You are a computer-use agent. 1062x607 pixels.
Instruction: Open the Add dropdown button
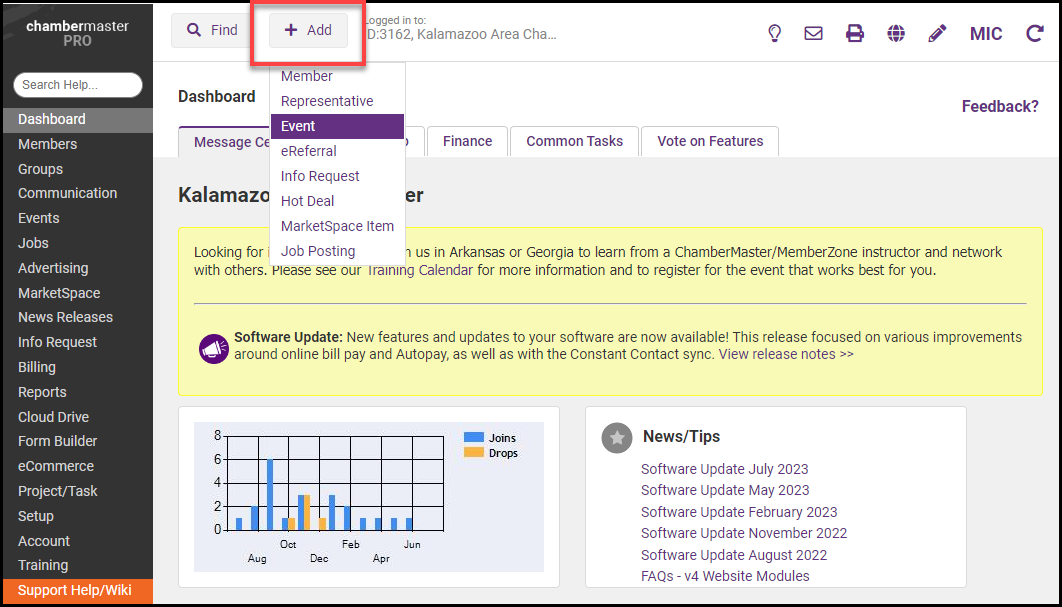click(x=308, y=30)
